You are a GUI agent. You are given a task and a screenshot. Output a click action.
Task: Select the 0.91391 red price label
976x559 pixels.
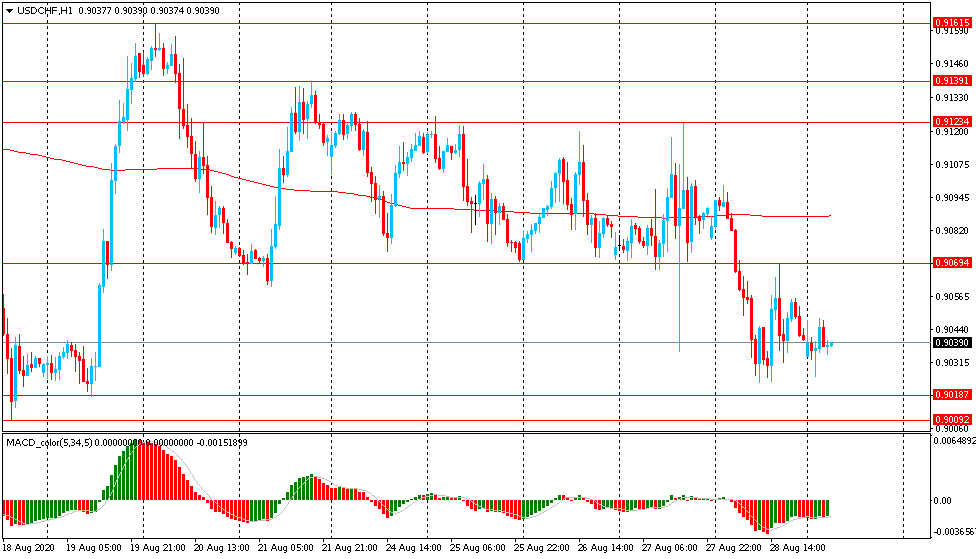pyautogui.click(x=949, y=80)
